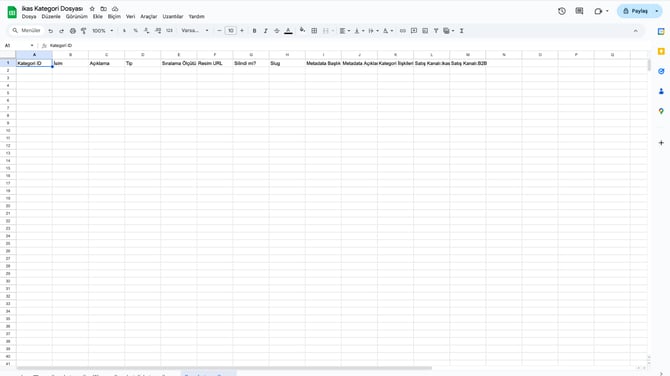Click the undo icon in toolbar
This screenshot has width=670, height=376.
coord(50,31)
